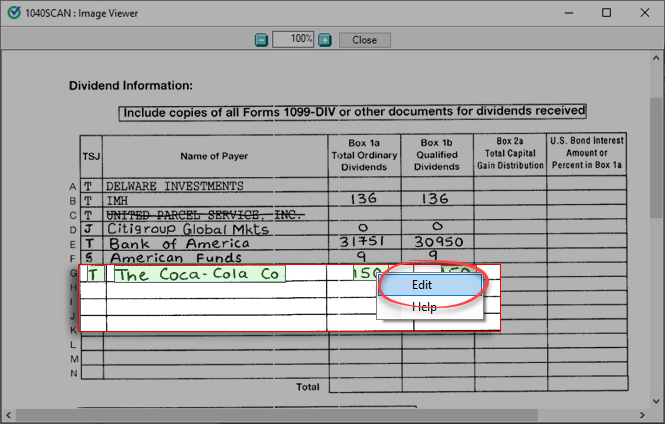Viewport: 665px width, 424px height.
Task: Click the Close button in toolbar
Action: point(365,40)
